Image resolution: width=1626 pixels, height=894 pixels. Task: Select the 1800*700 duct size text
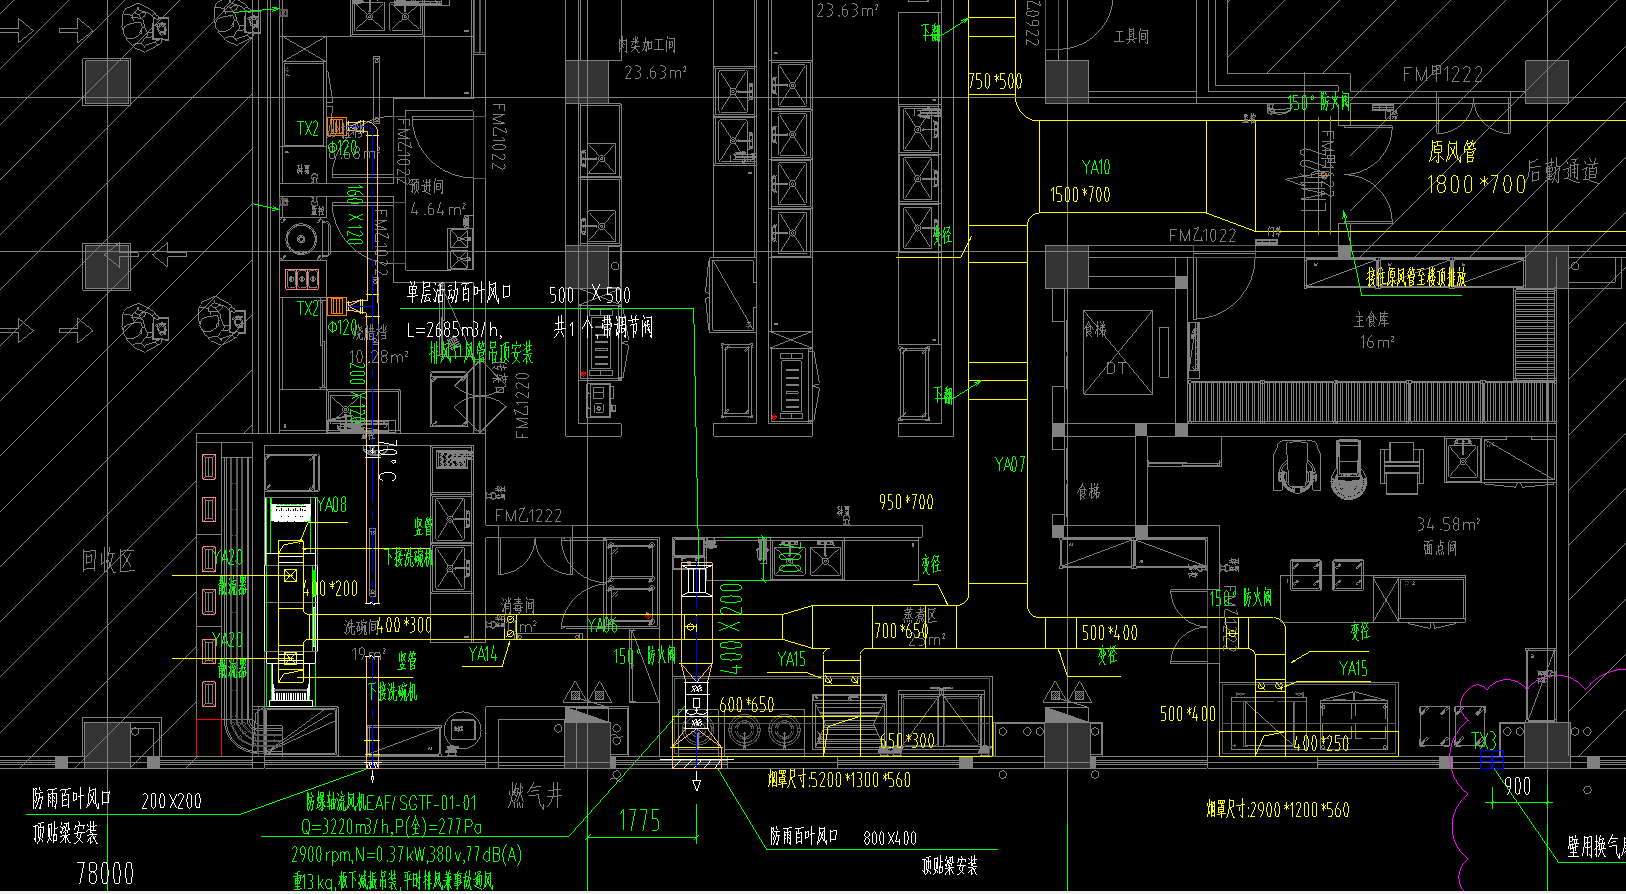click(1476, 184)
